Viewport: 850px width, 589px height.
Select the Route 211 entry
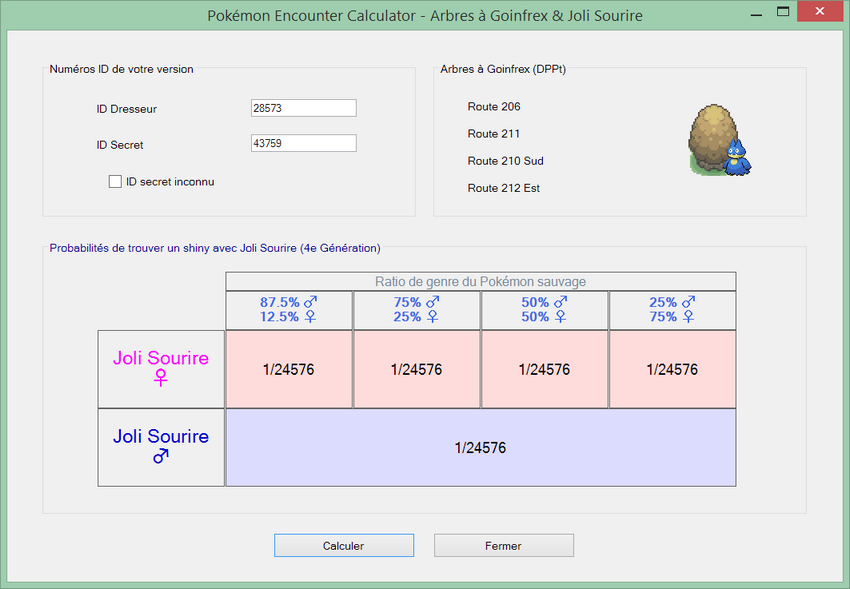(494, 134)
